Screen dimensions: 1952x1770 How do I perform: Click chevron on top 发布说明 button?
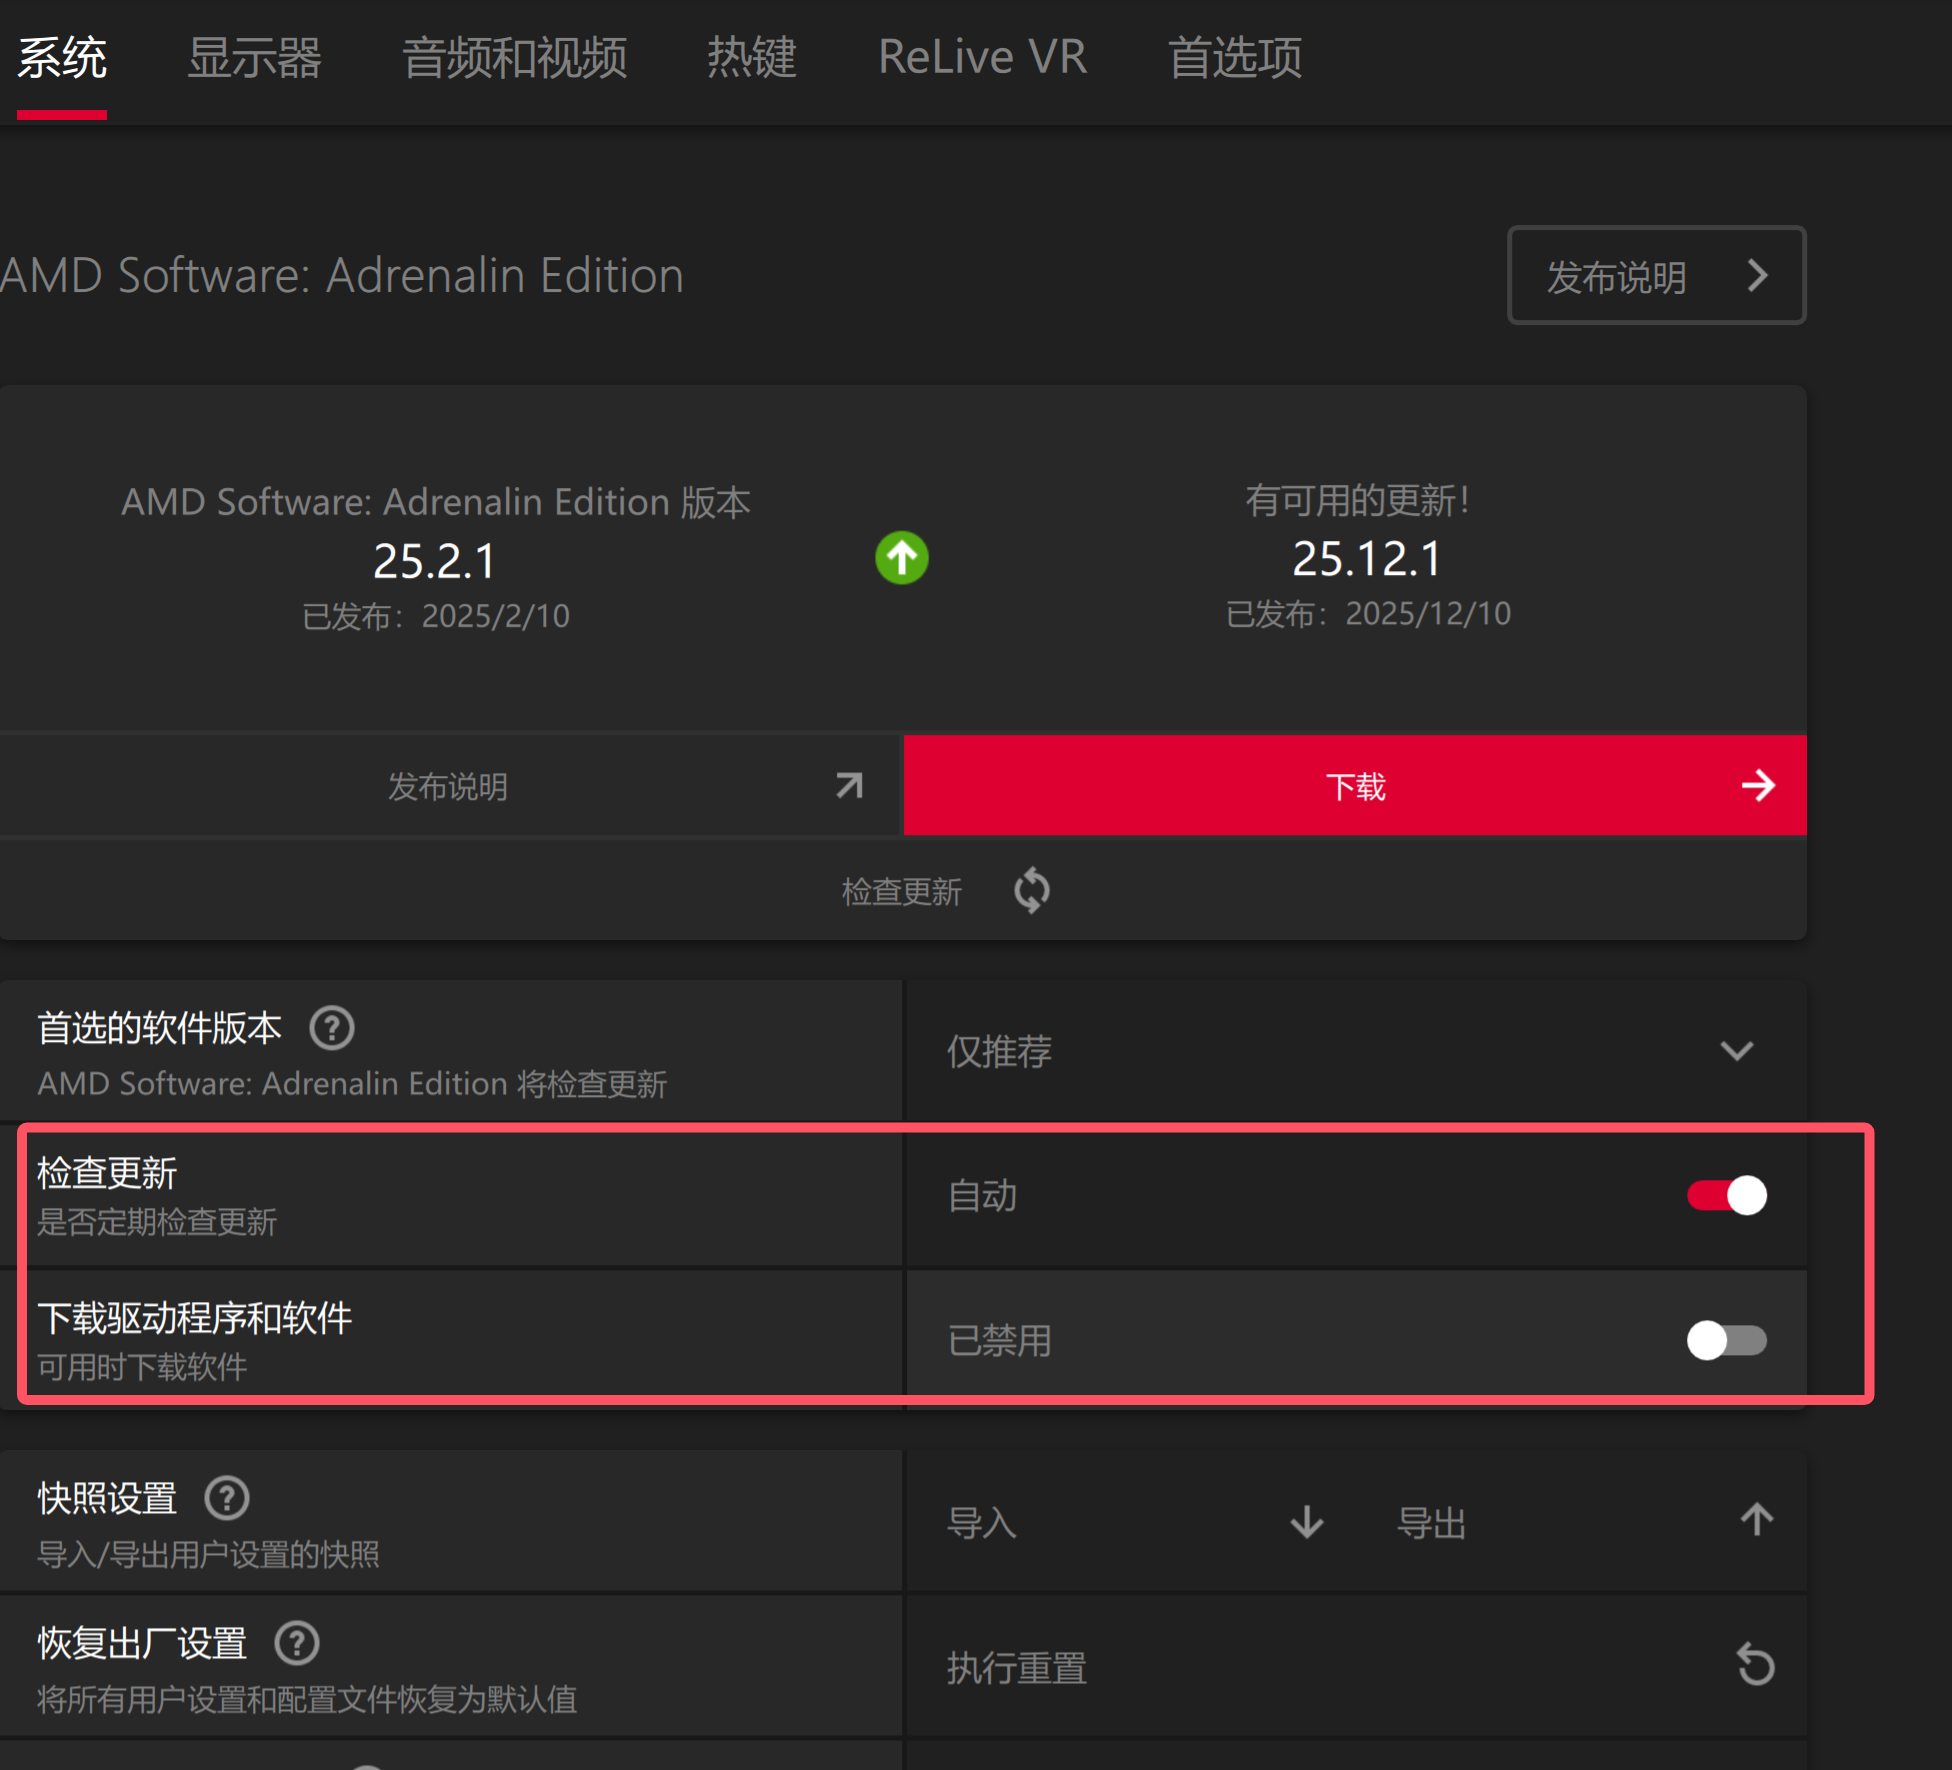[x=1758, y=275]
